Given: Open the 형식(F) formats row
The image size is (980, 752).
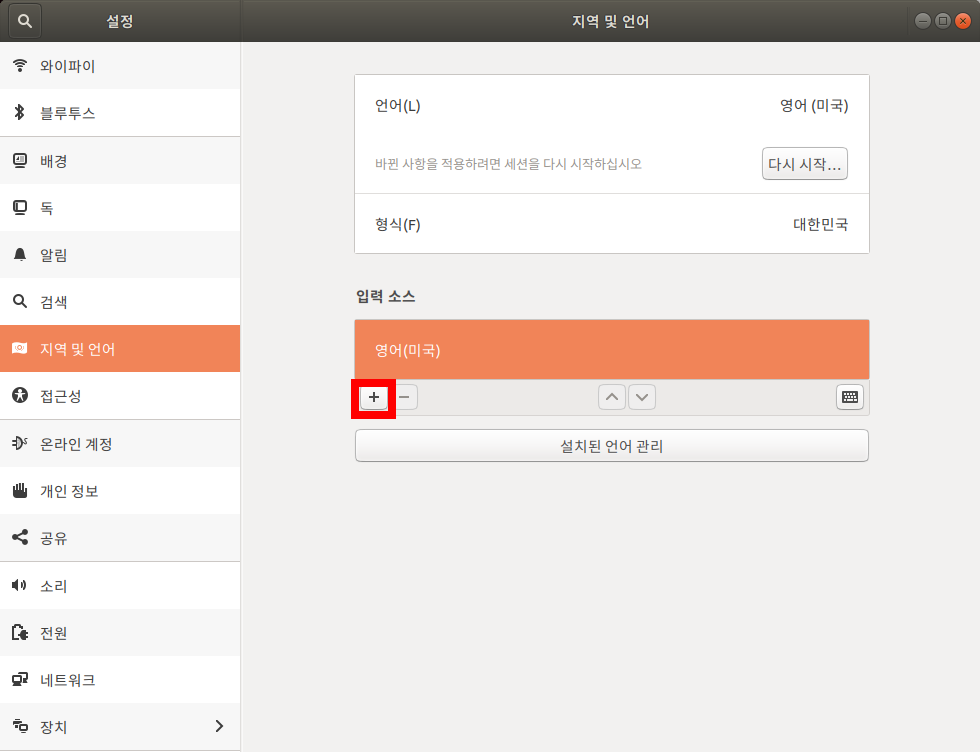Looking at the screenshot, I should click(612, 224).
